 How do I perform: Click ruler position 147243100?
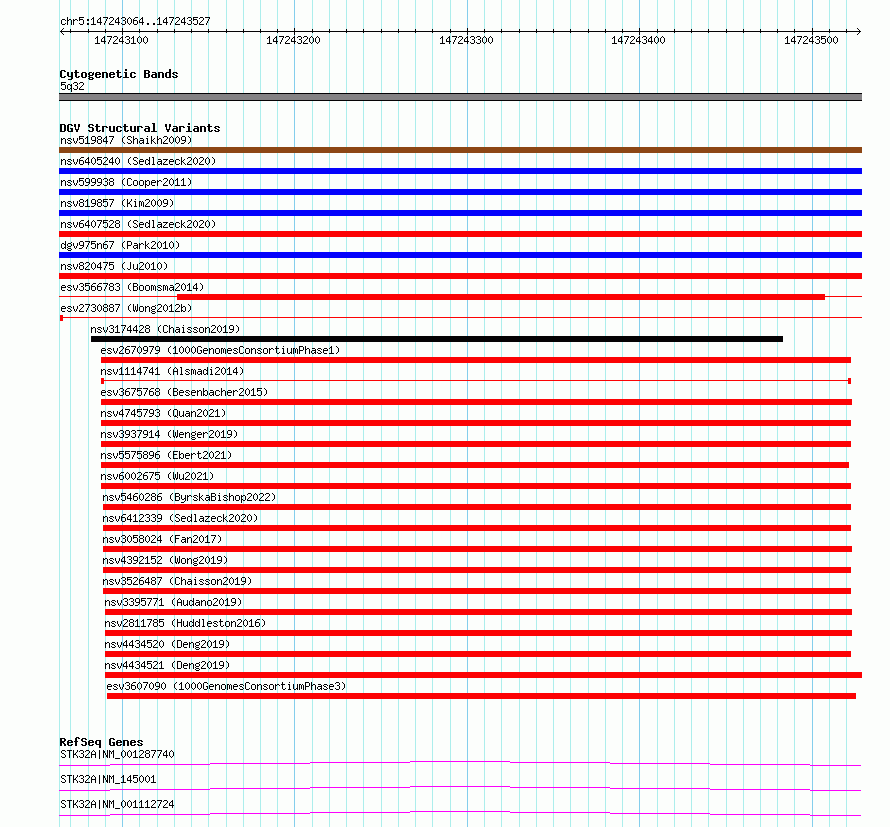(x=121, y=40)
